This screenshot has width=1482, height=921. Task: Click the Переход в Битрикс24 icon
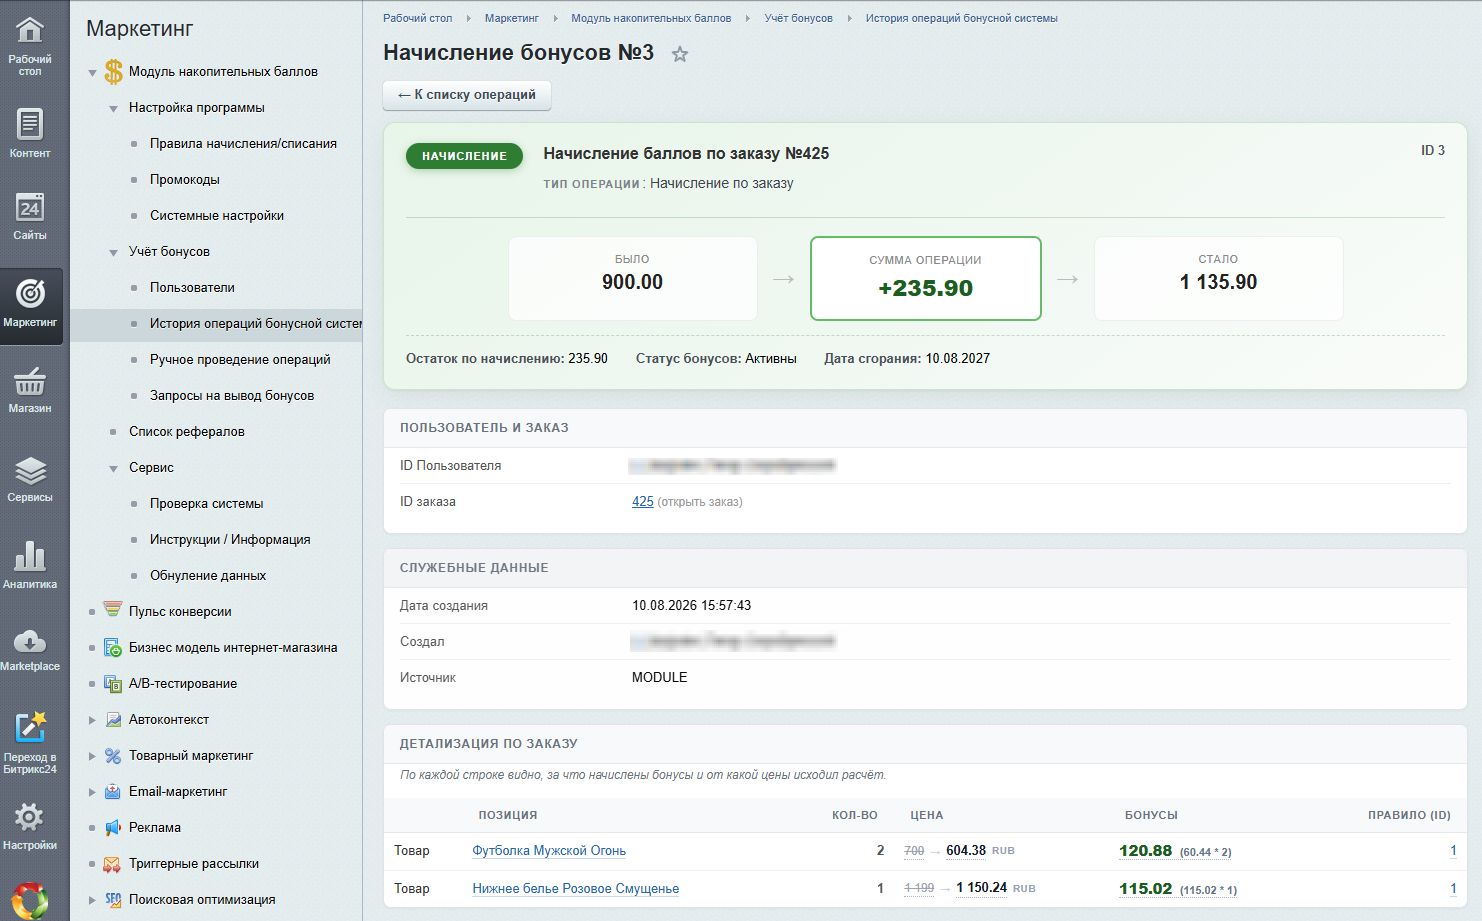pyautogui.click(x=30, y=727)
